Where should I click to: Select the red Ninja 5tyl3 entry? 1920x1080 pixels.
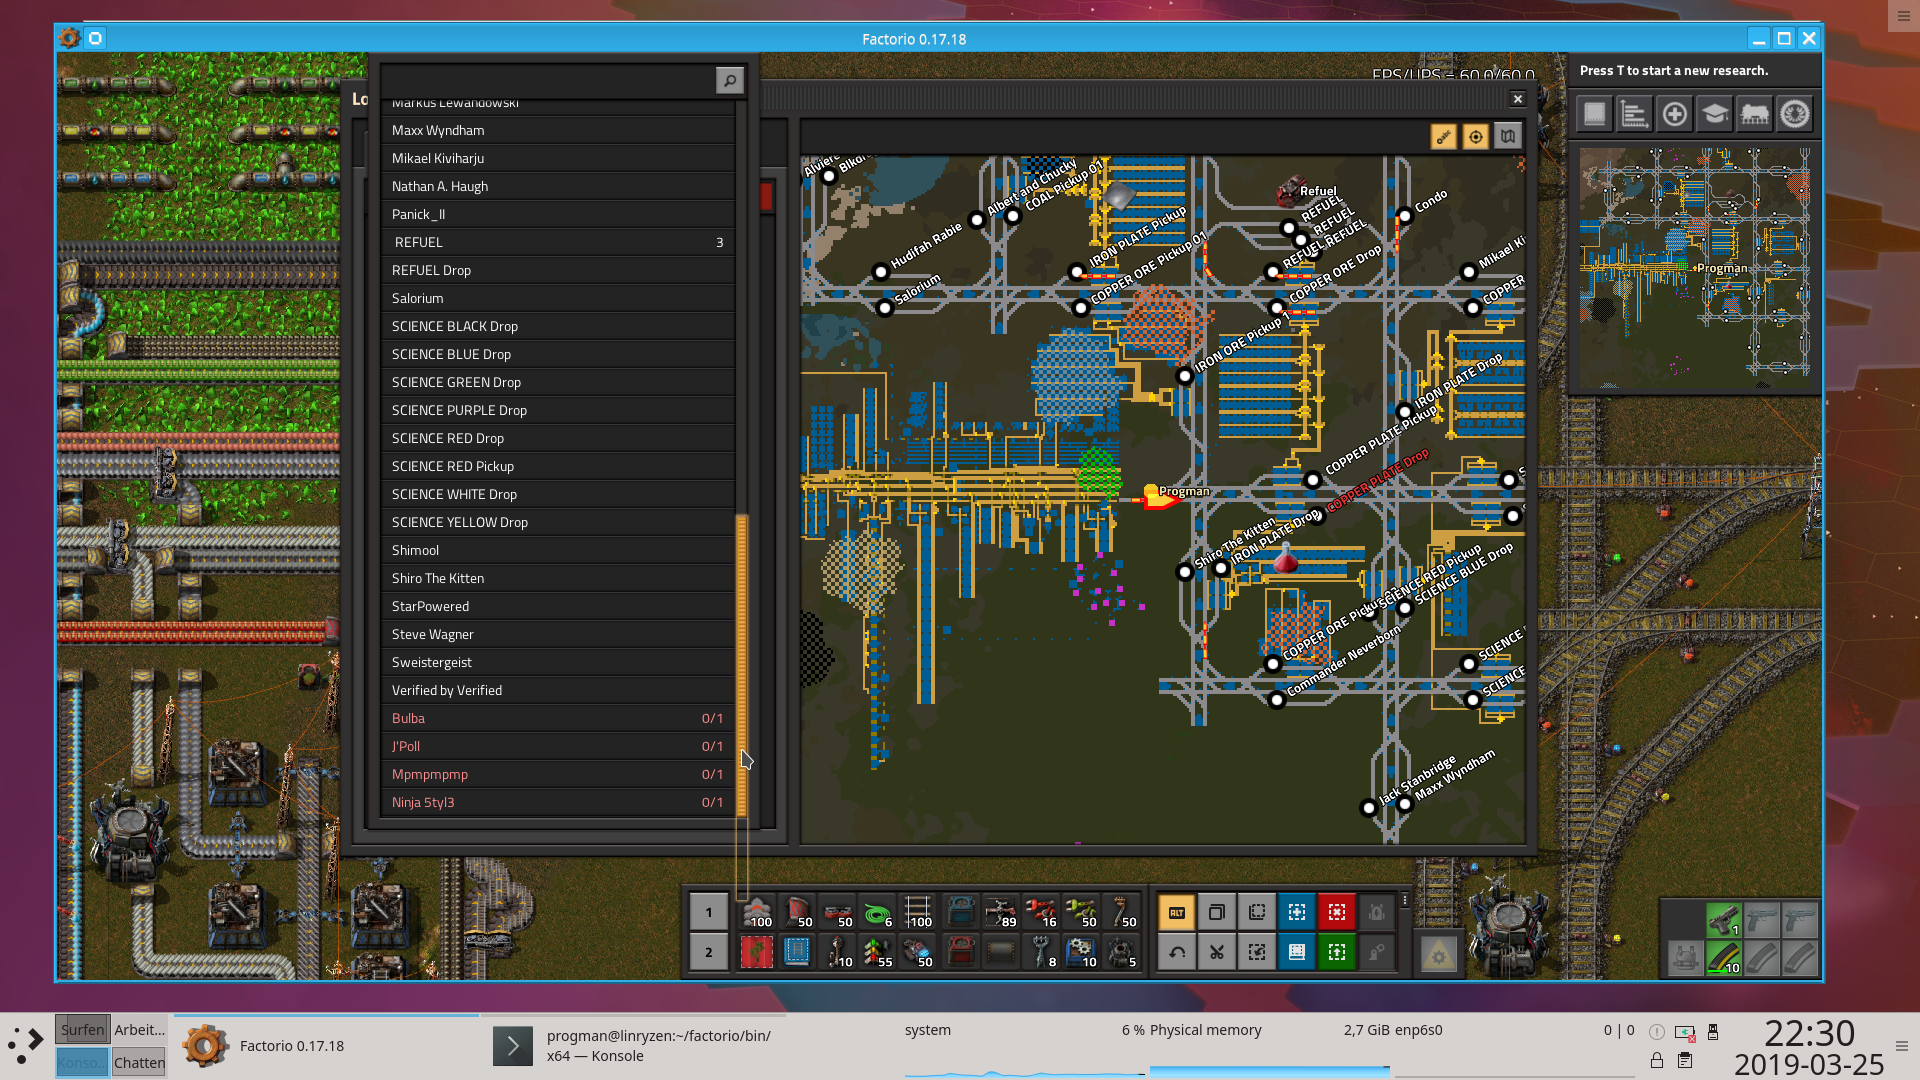558,803
